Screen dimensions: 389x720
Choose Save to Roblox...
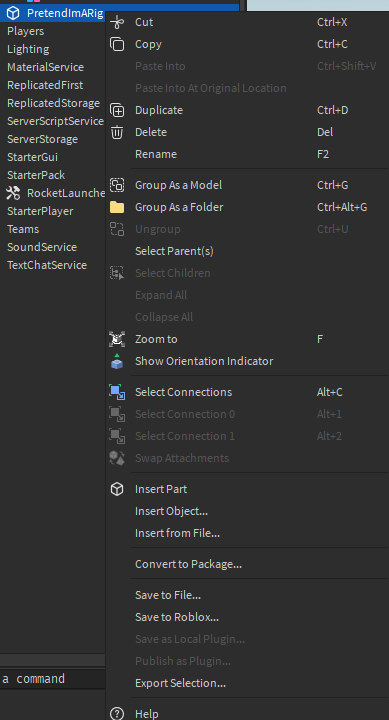pyautogui.click(x=248, y=617)
